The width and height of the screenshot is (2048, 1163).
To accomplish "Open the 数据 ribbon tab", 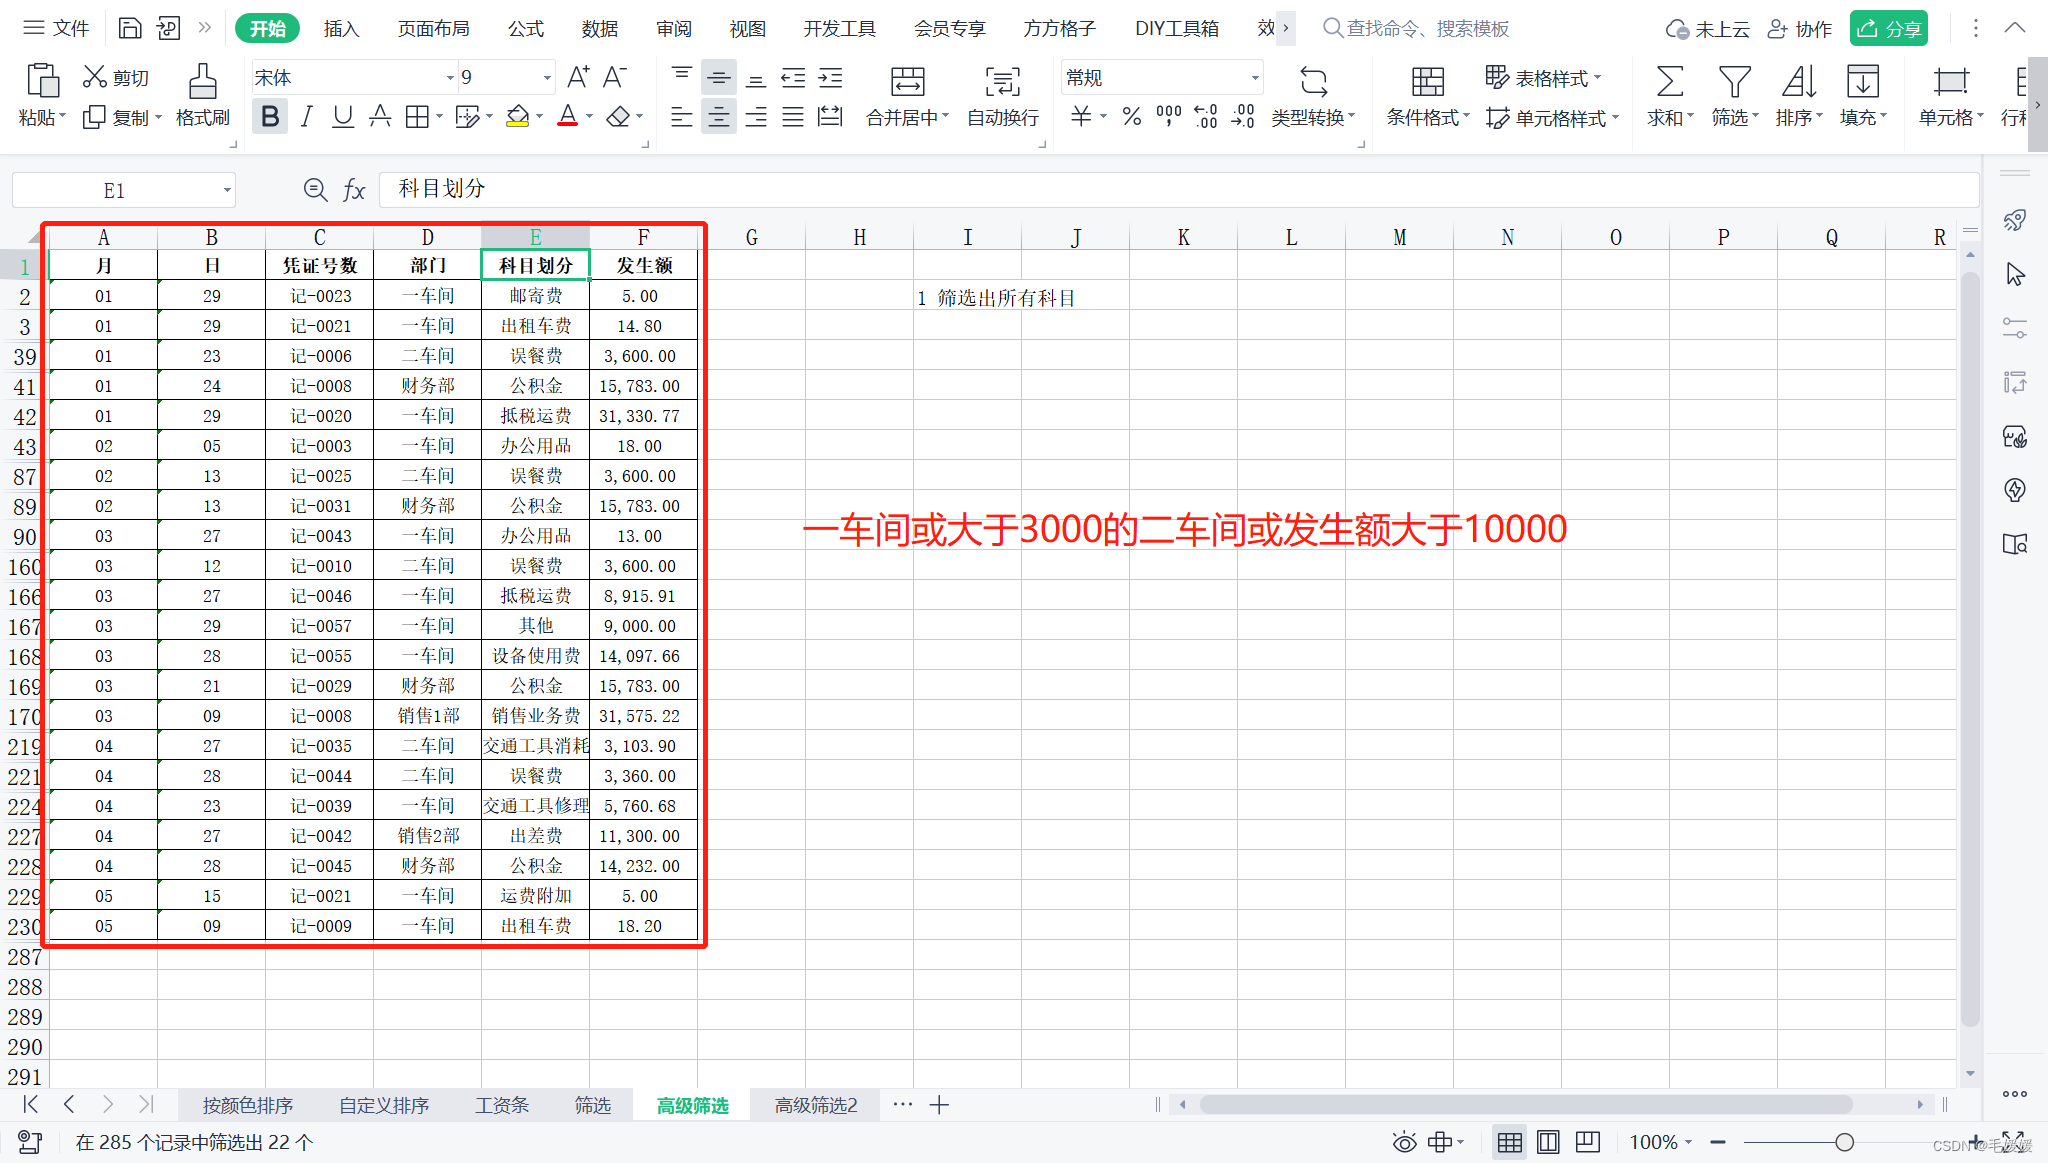I will click(x=599, y=29).
